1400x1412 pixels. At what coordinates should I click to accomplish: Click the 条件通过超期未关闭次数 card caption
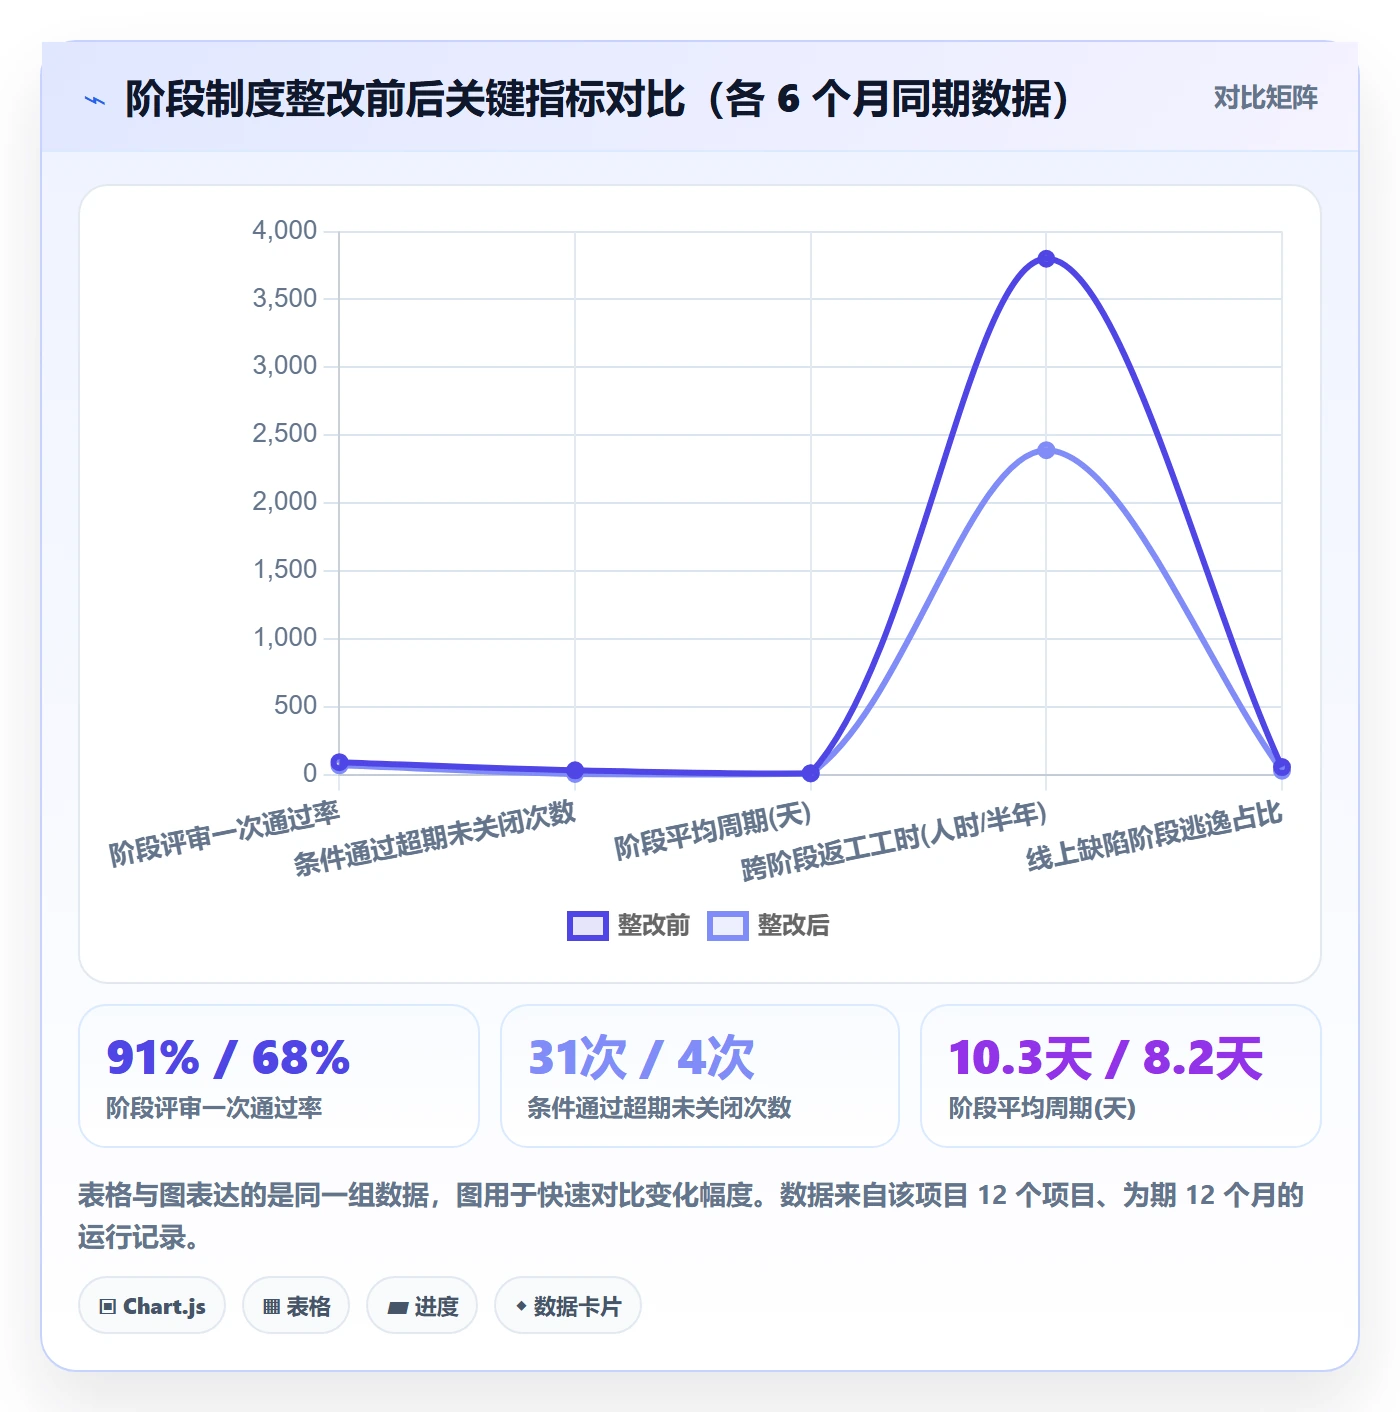(659, 1108)
